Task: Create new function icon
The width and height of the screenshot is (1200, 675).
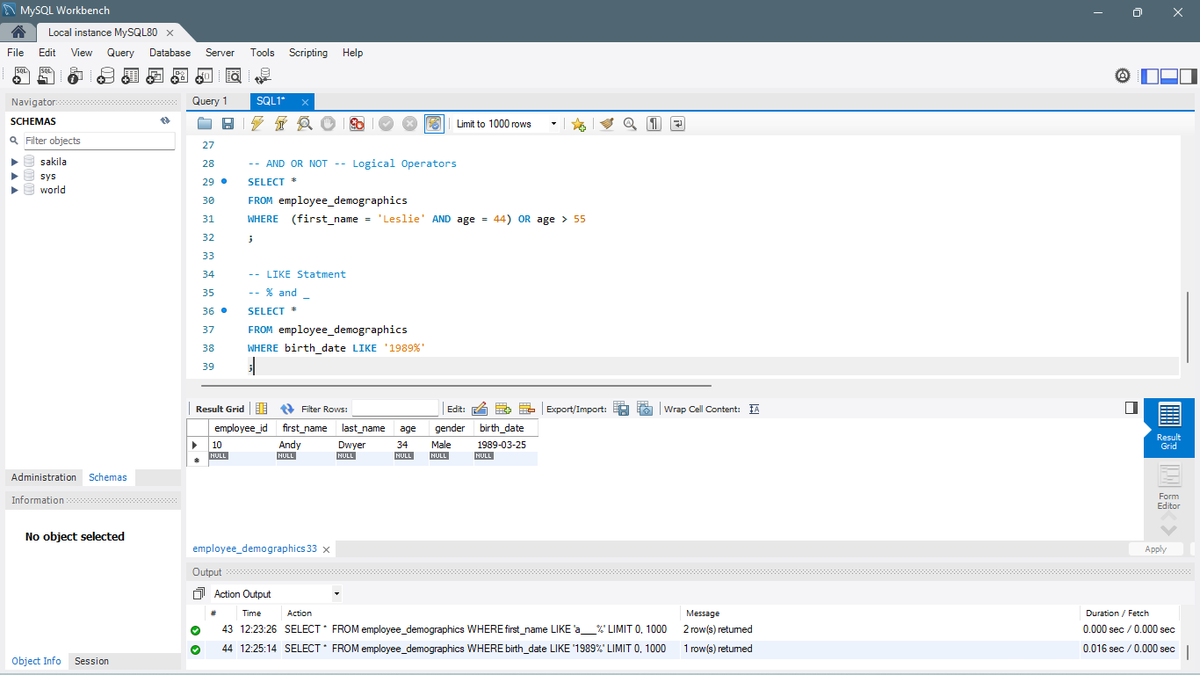Action: tap(203, 75)
